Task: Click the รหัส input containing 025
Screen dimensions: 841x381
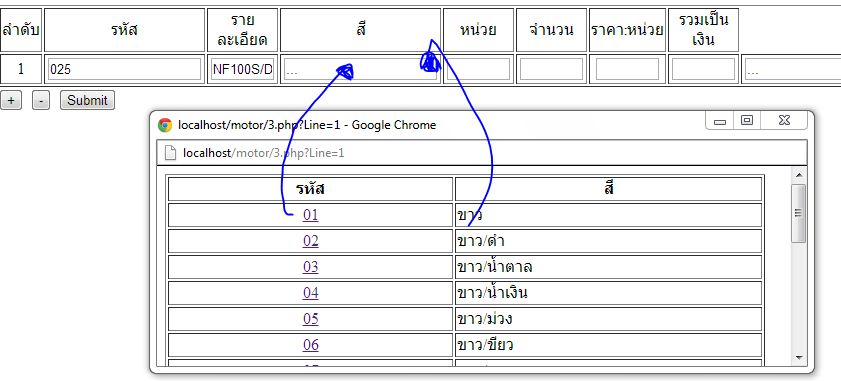Action: point(124,69)
